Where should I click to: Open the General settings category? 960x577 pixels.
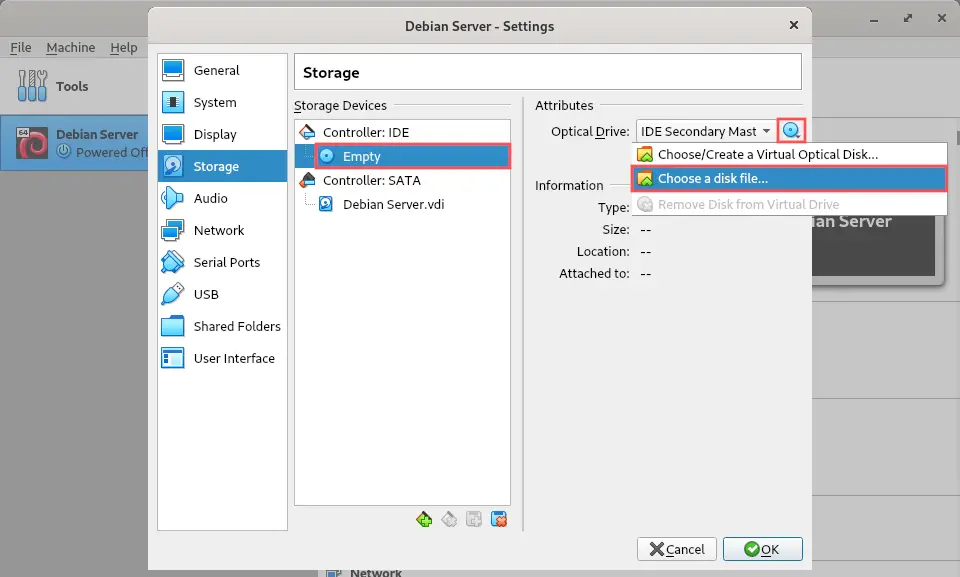222,70
